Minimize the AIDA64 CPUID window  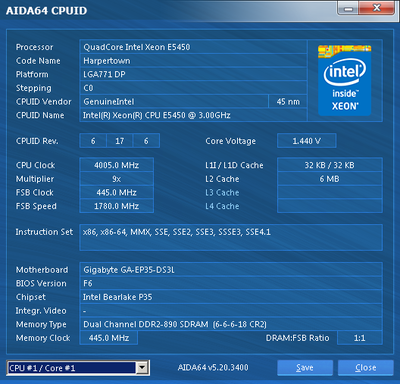point(348,8)
